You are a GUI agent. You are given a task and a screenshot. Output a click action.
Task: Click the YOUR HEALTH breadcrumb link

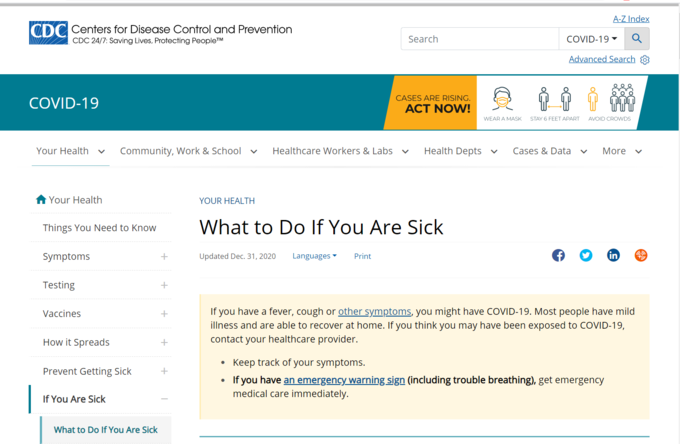click(227, 201)
